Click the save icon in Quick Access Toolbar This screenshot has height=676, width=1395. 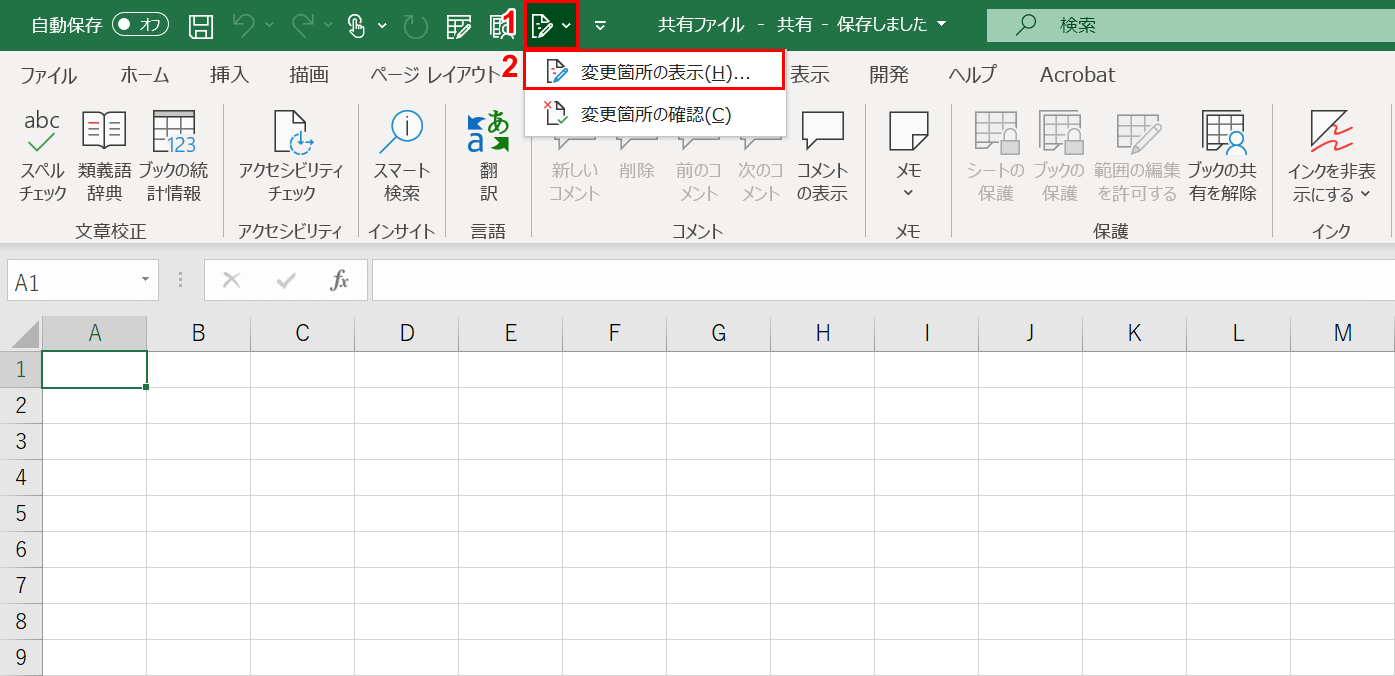(200, 25)
